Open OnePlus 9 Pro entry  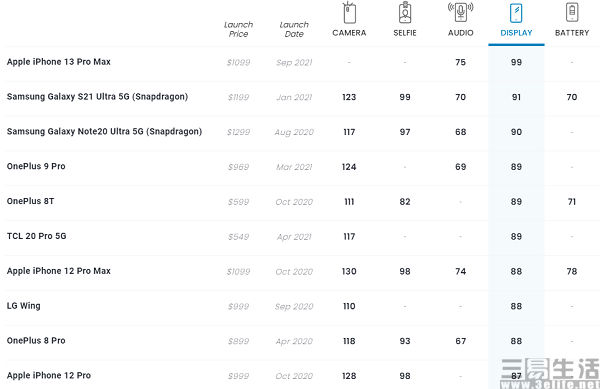36,166
